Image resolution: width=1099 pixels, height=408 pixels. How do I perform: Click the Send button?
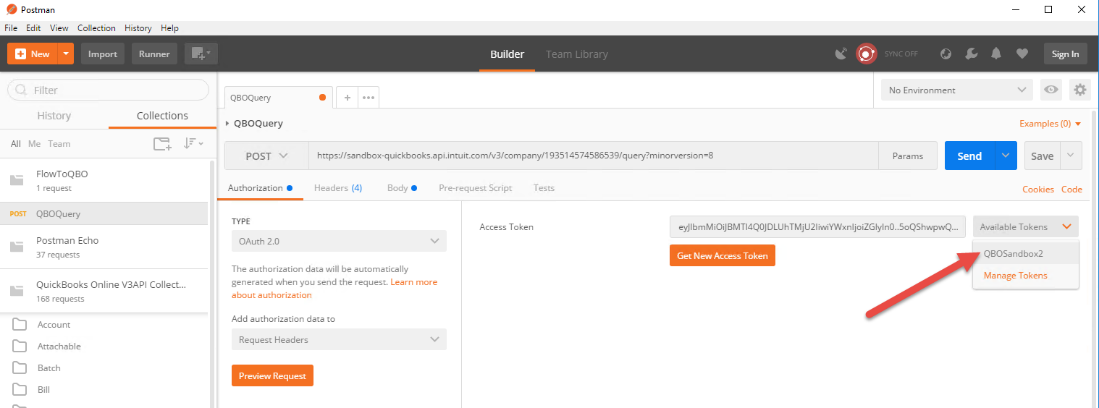(x=970, y=156)
